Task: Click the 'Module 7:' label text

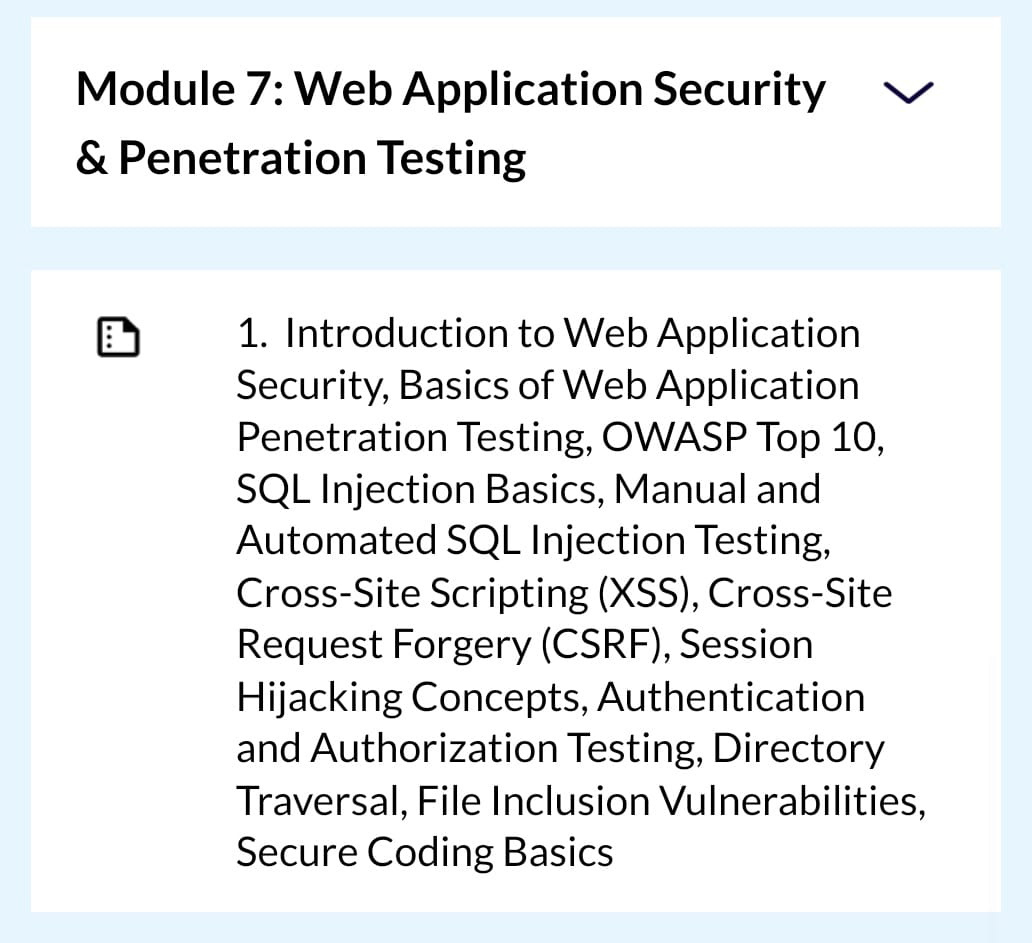Action: (x=180, y=89)
